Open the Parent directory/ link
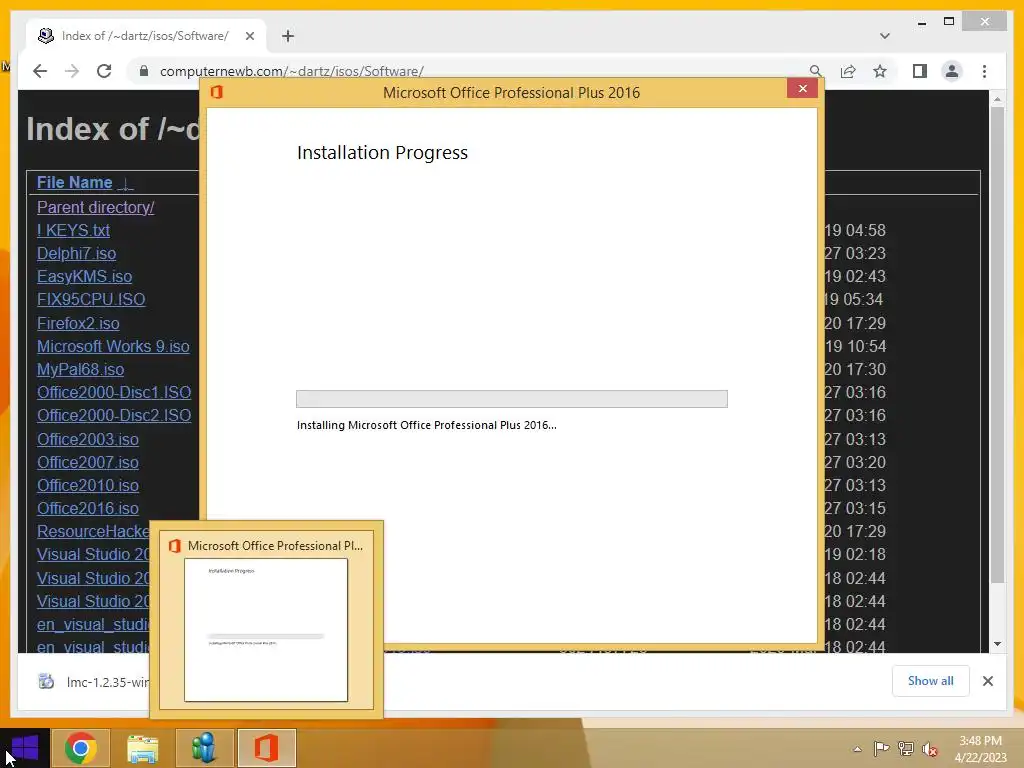Image resolution: width=1024 pixels, height=768 pixels. (95, 207)
